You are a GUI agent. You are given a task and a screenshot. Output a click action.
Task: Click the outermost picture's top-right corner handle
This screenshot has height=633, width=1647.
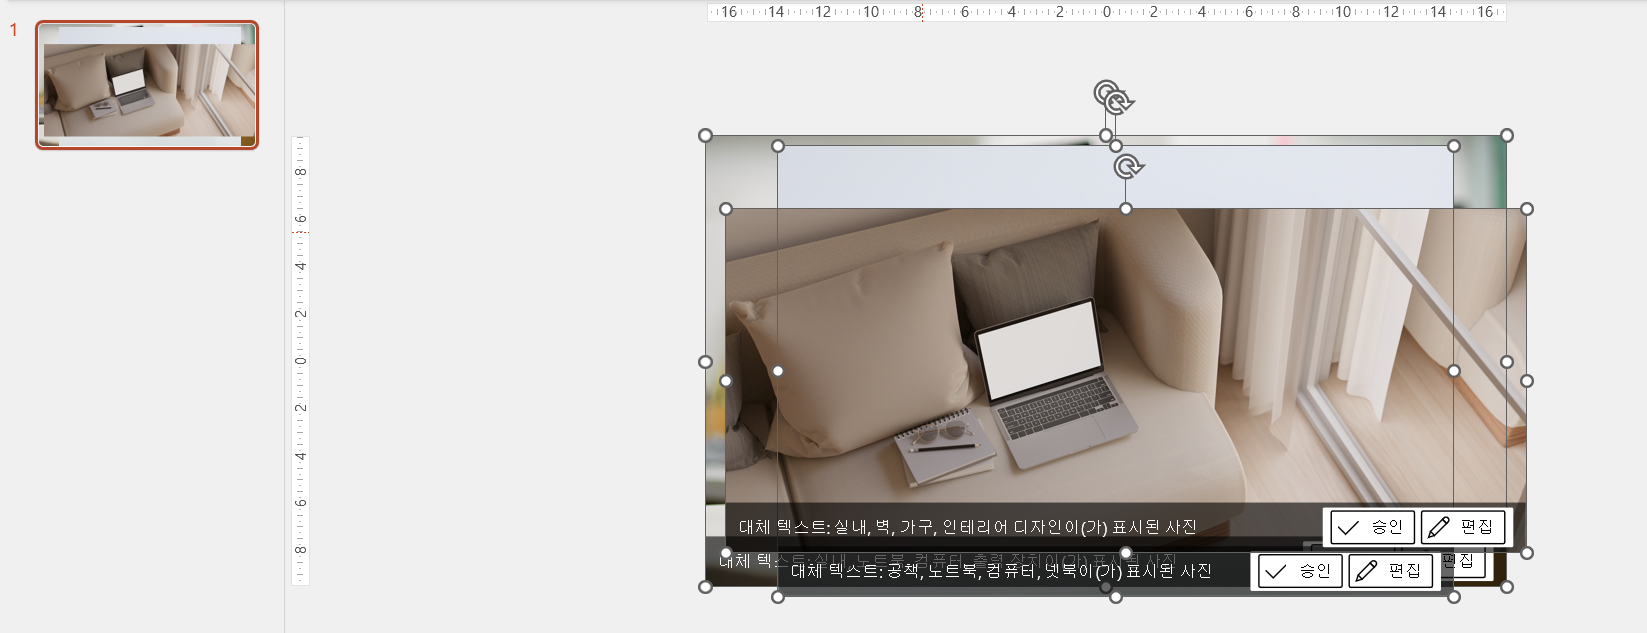[1507, 135]
